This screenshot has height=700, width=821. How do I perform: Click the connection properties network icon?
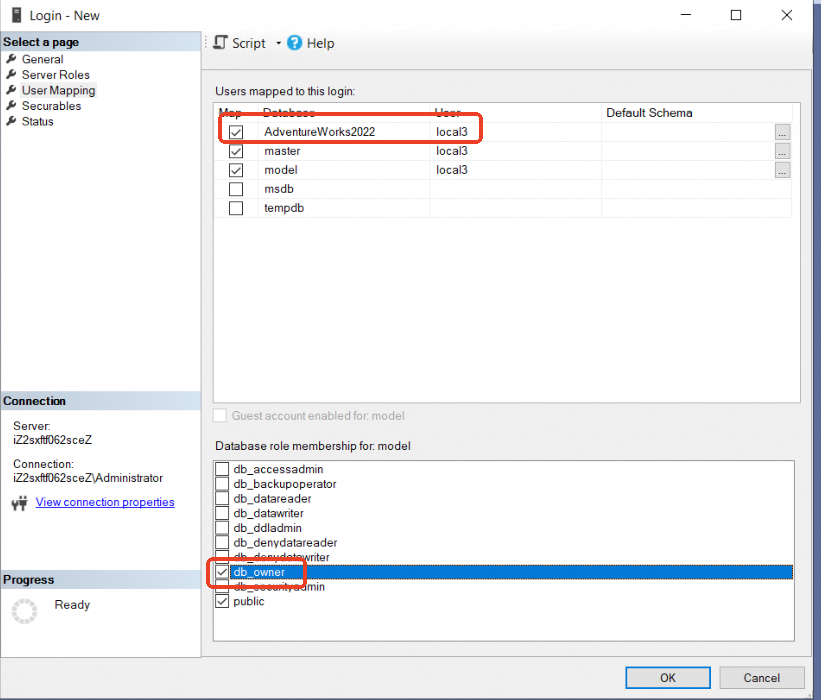click(19, 503)
